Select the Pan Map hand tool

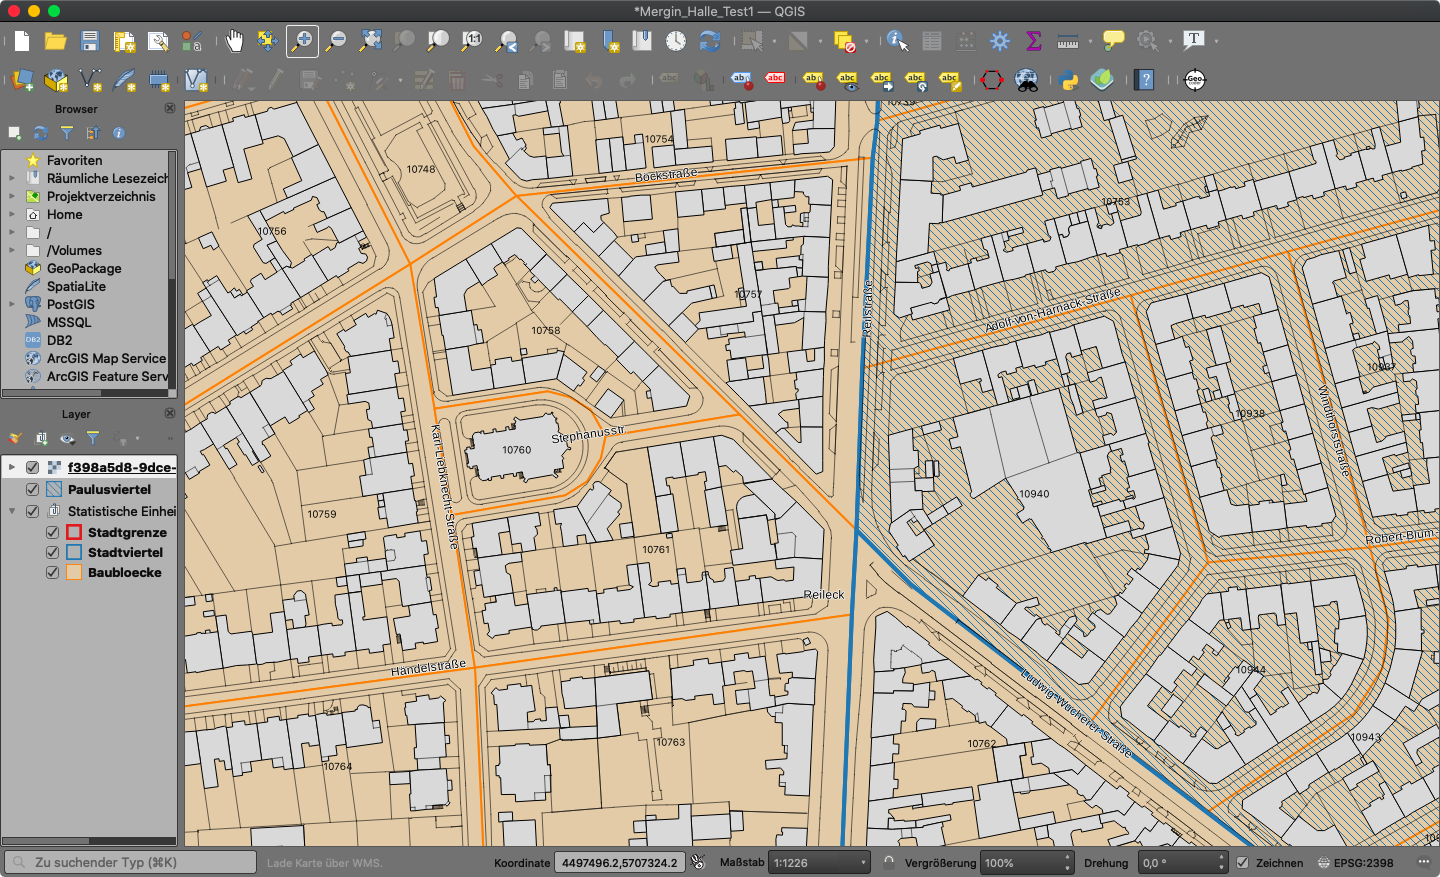[x=234, y=41]
